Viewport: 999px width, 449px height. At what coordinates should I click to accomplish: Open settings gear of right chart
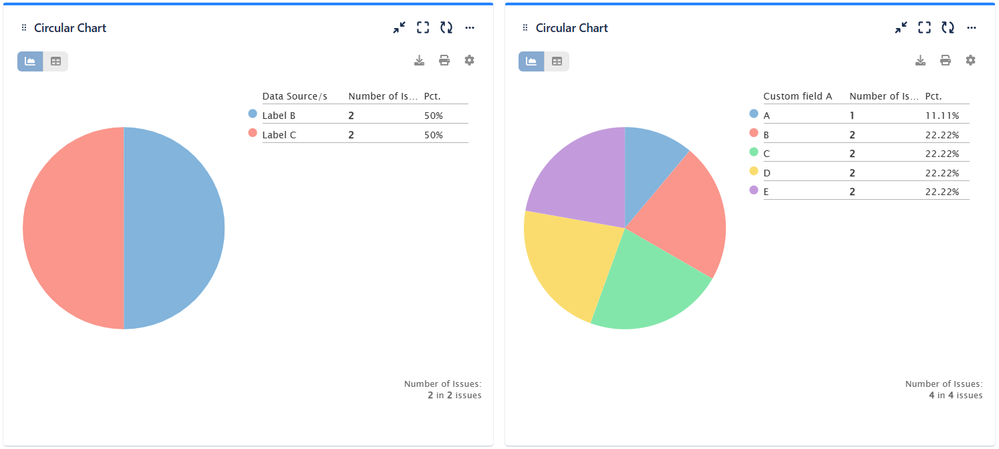(970, 61)
